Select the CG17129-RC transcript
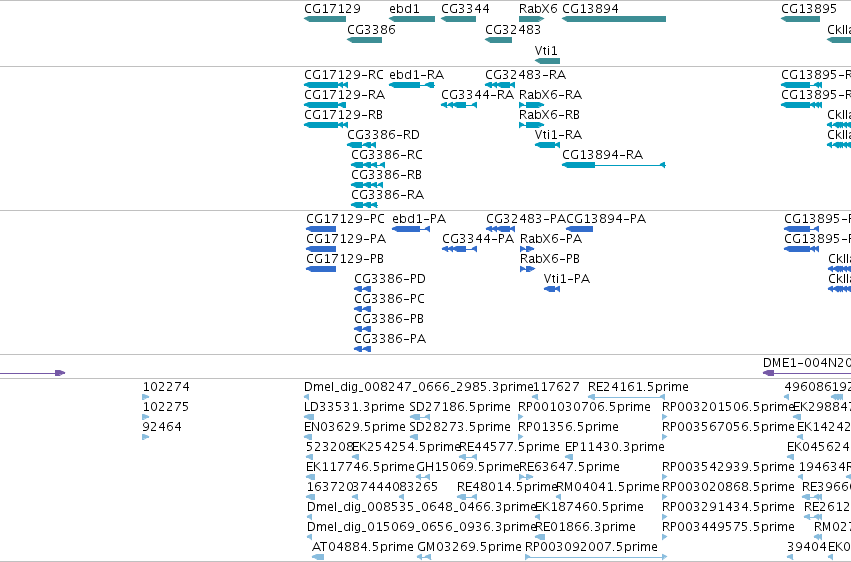This screenshot has width=851, height=562. (x=326, y=85)
